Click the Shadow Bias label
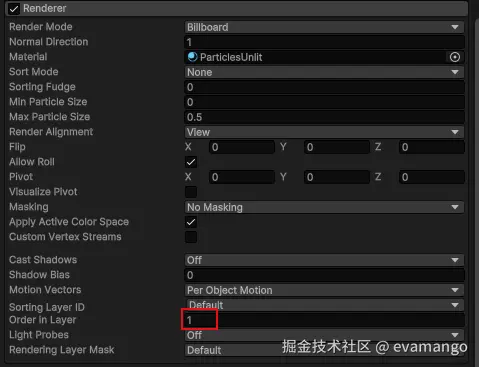Viewport: 479px width, 367px height. tap(39, 275)
